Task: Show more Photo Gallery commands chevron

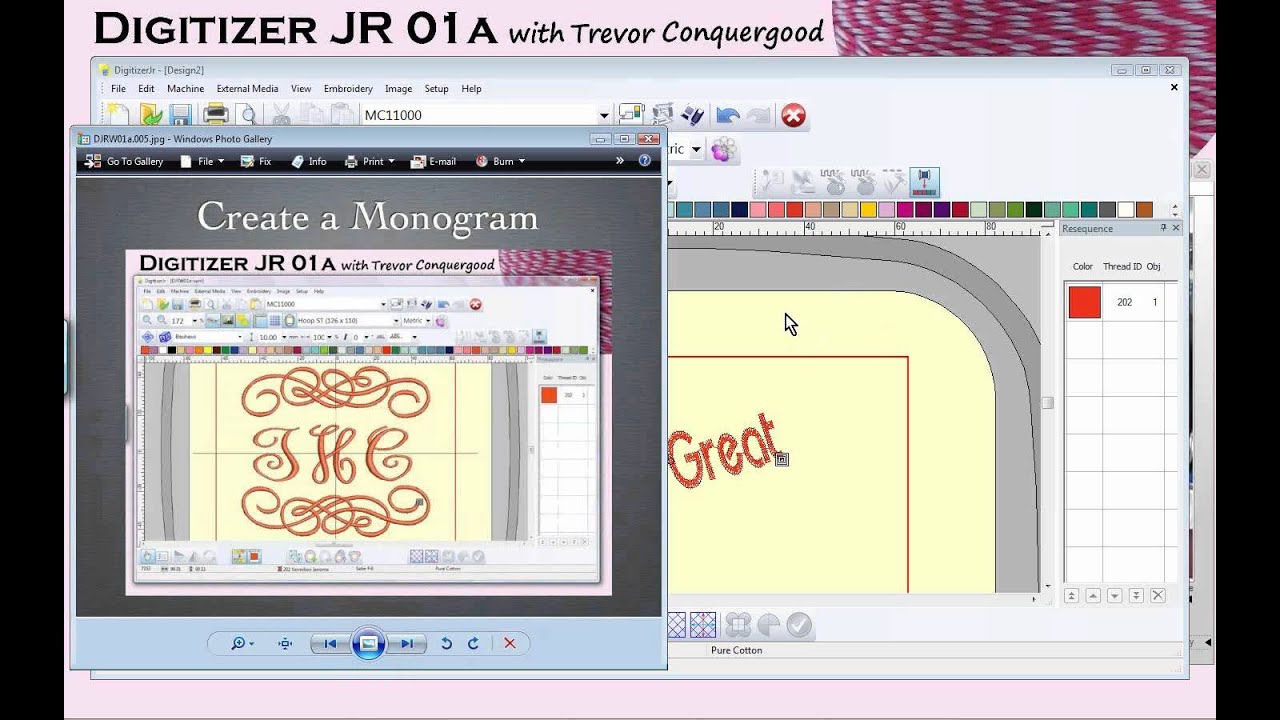Action: 620,160
